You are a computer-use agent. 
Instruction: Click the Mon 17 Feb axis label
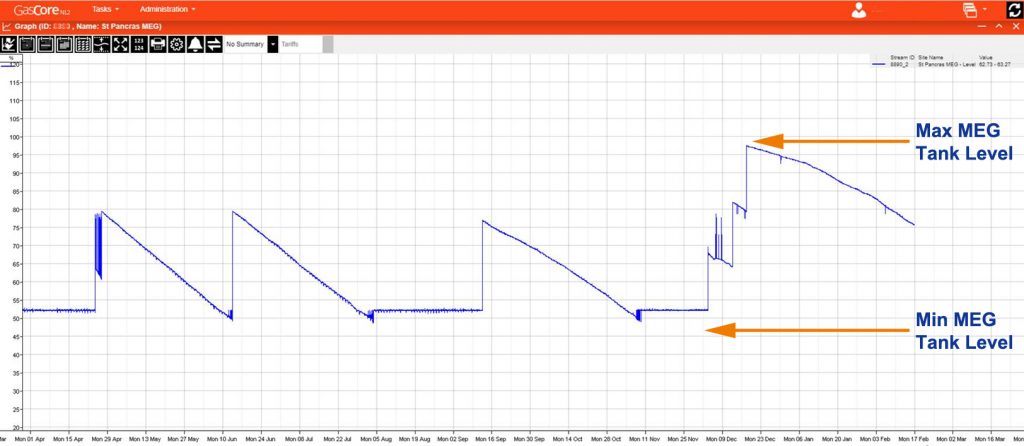(x=913, y=440)
